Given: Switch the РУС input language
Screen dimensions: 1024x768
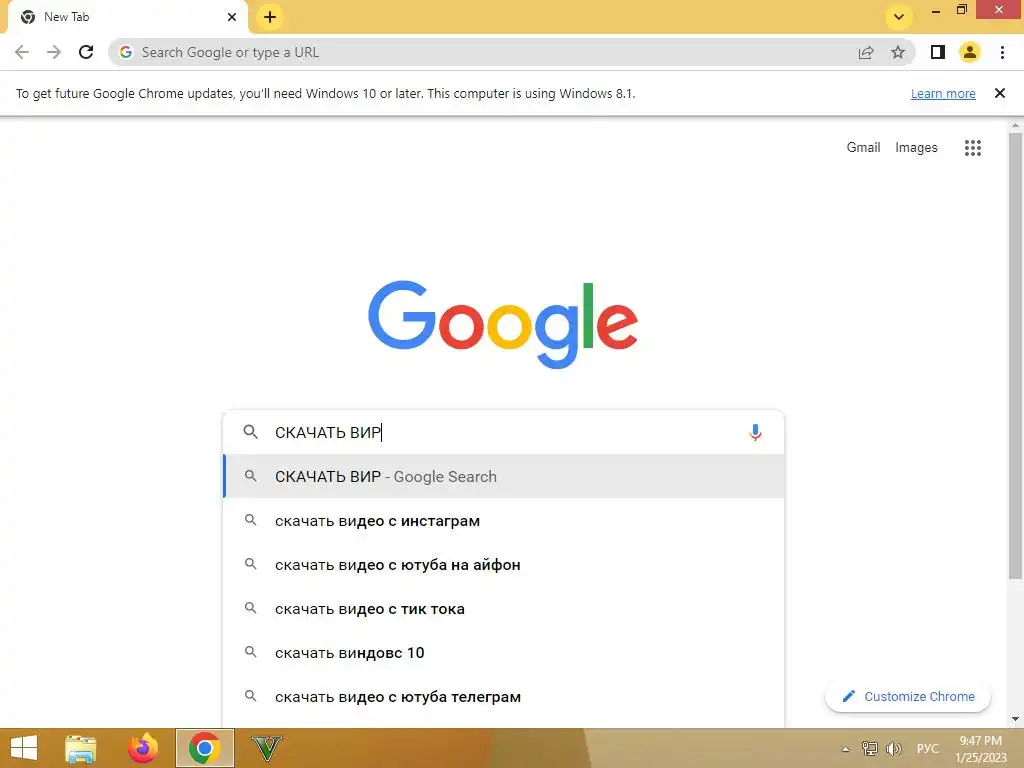Looking at the screenshot, I should coord(927,748).
